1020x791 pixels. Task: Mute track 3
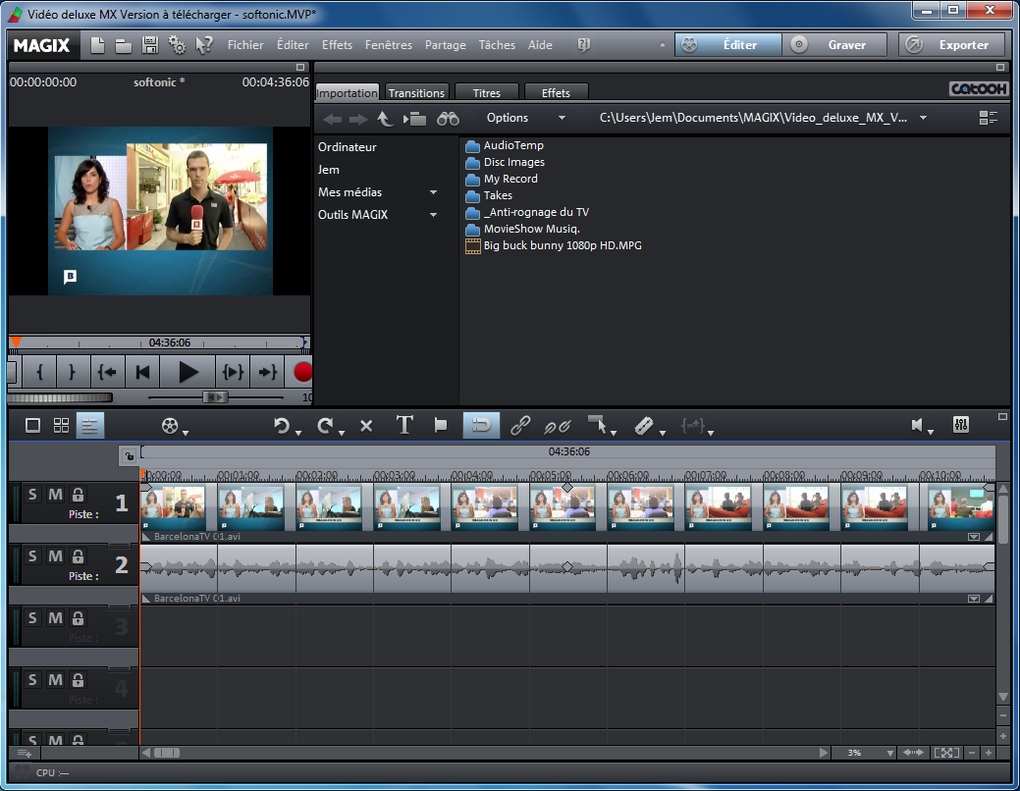point(55,618)
